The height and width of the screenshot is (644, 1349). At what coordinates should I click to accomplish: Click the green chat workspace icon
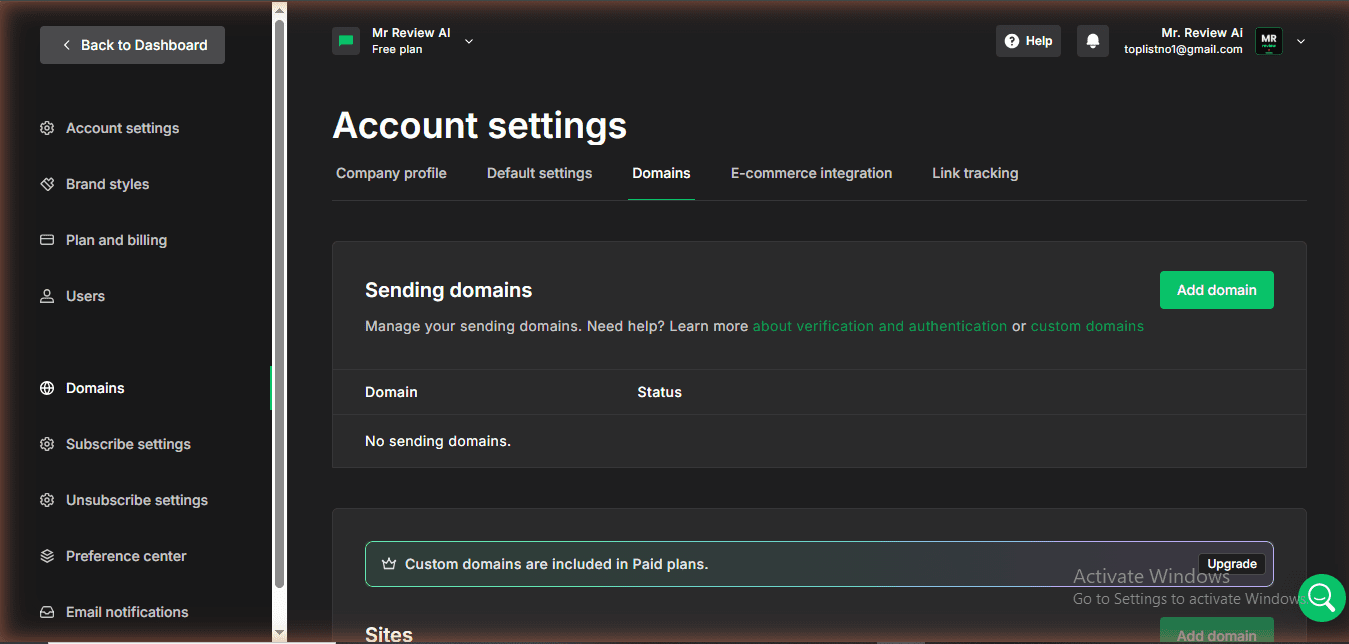click(346, 41)
